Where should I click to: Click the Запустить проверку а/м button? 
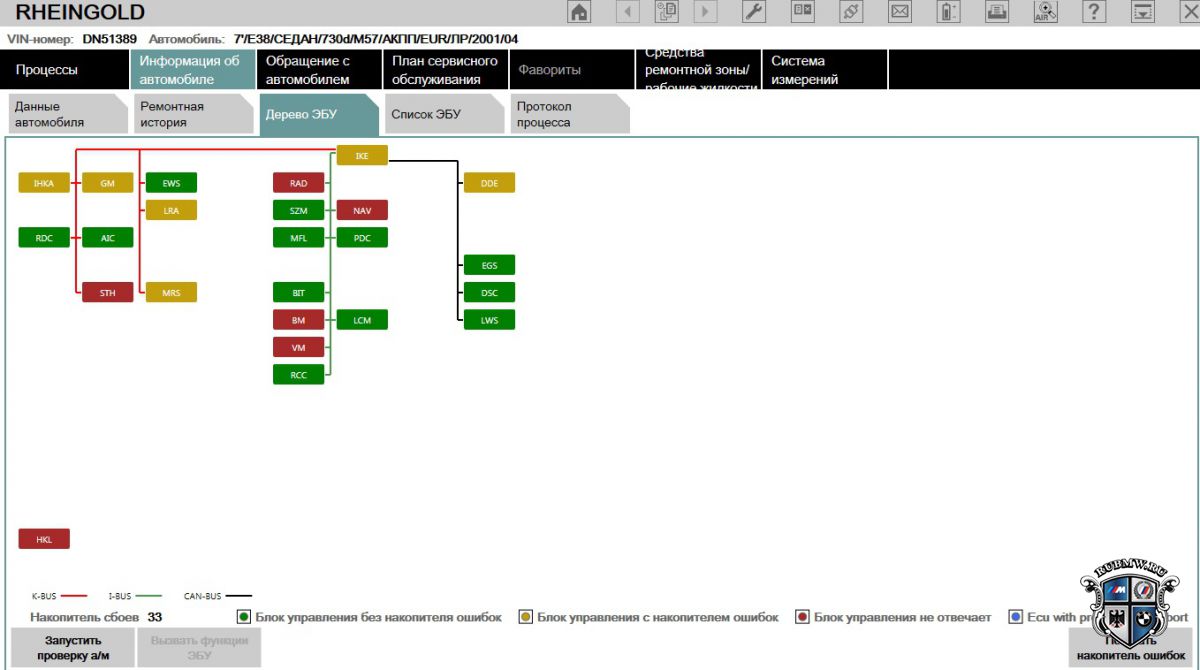point(72,648)
